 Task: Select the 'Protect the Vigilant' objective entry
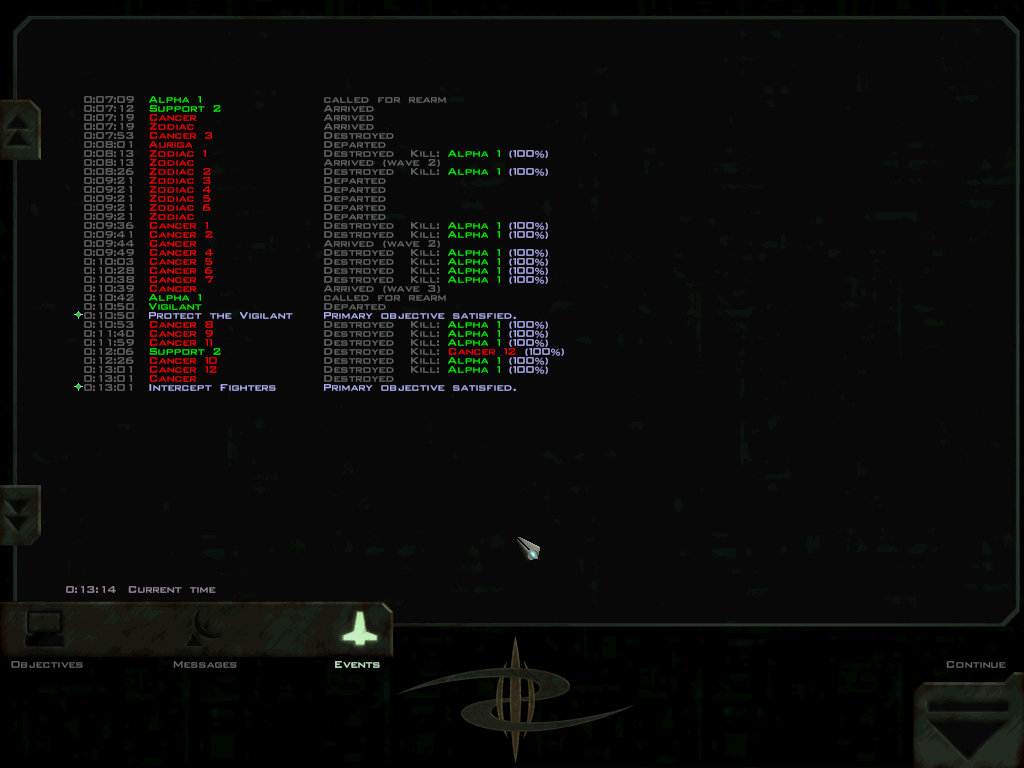tap(220, 316)
